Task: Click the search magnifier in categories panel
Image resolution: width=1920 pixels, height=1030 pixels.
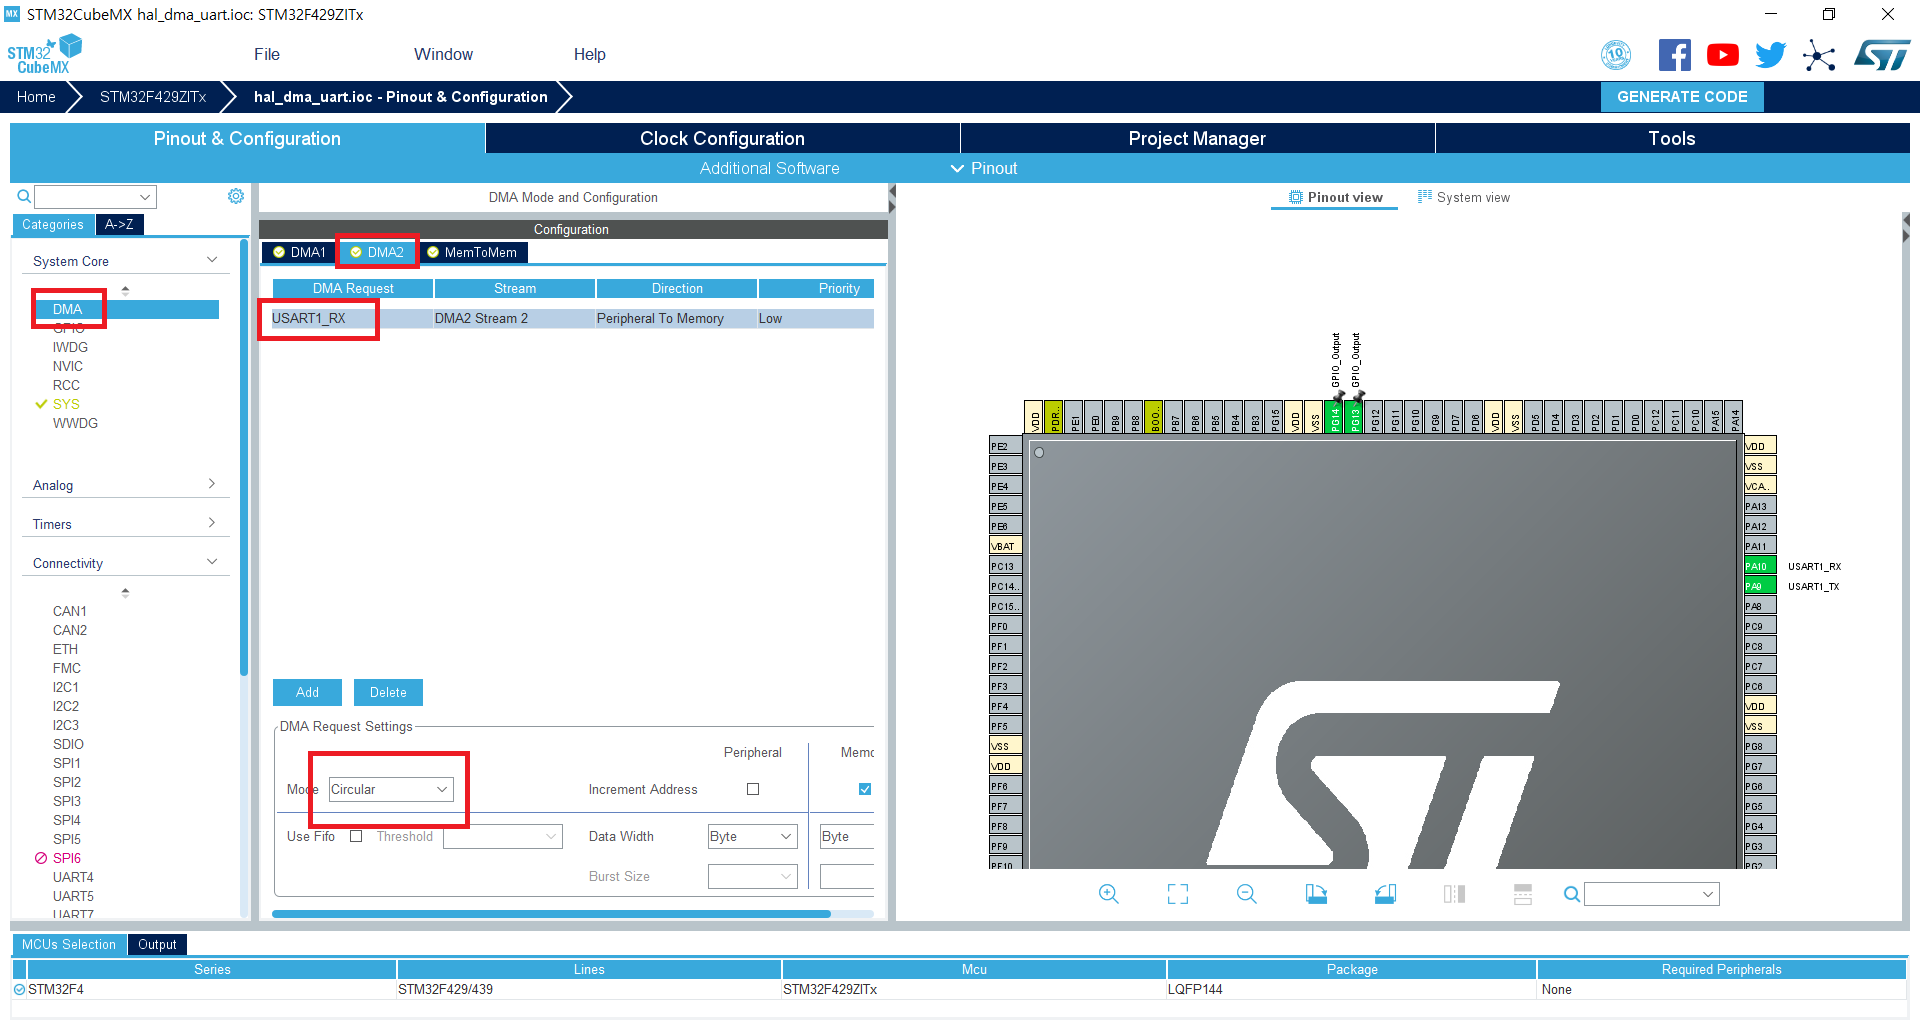Action: point(24,197)
